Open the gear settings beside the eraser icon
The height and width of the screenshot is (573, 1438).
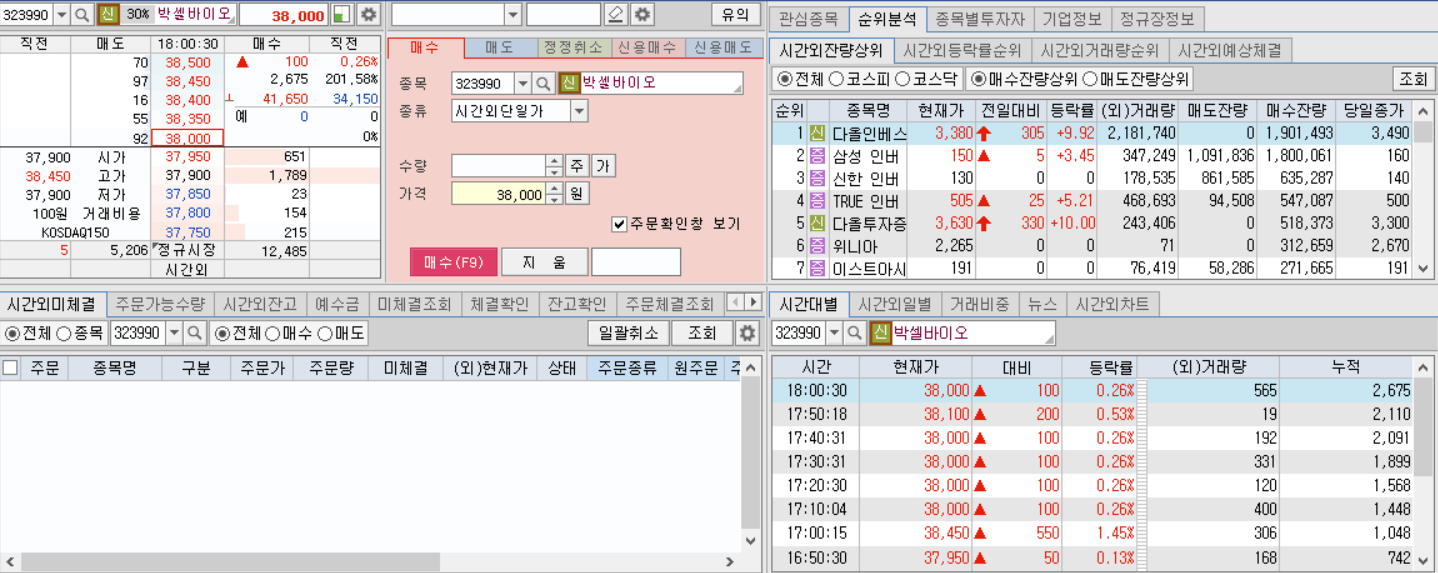click(642, 15)
